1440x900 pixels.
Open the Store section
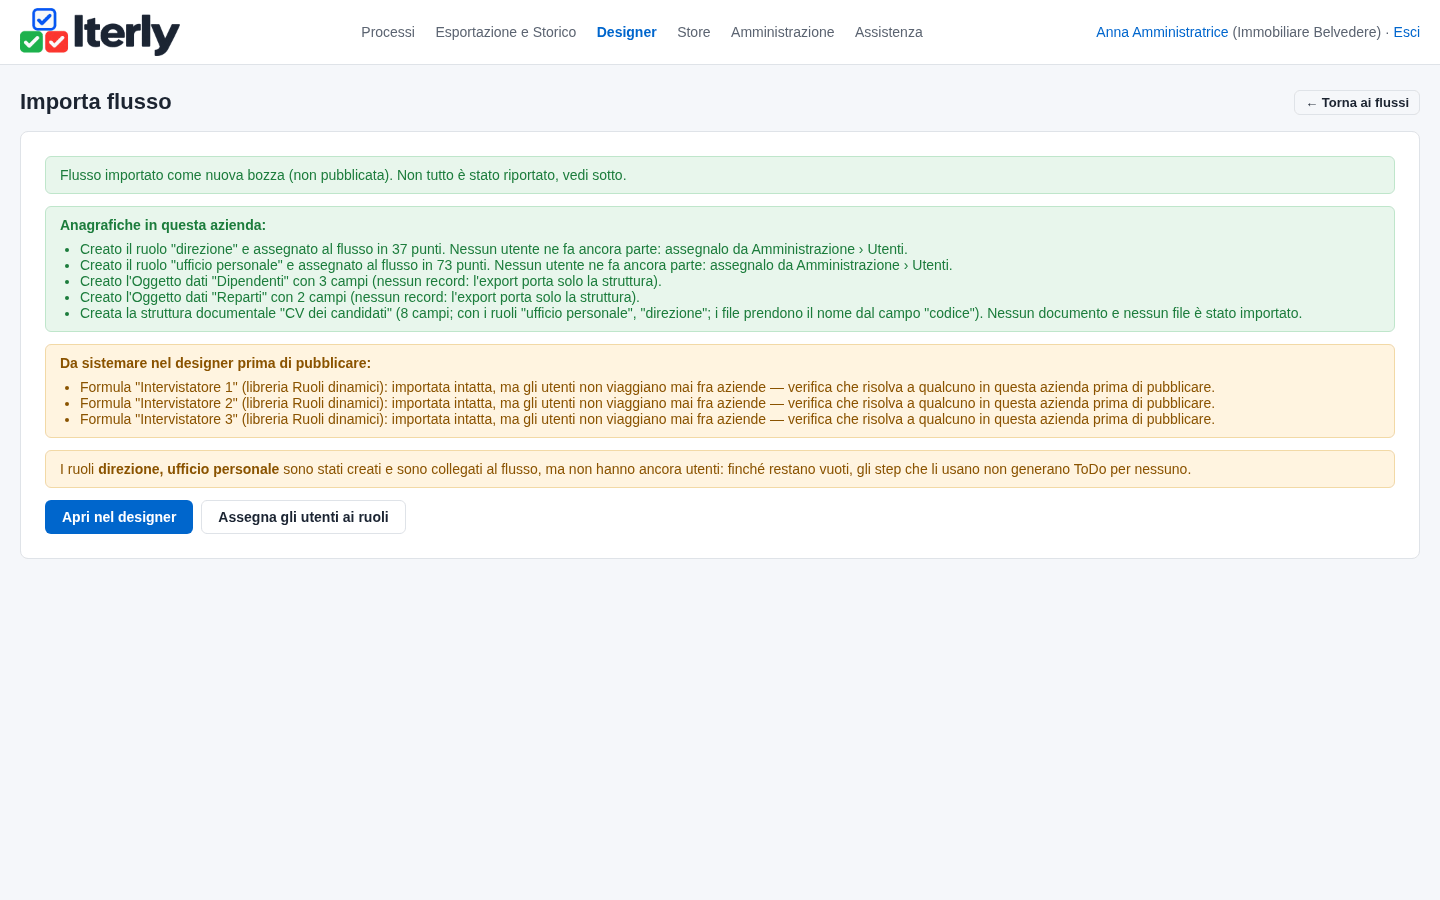(x=694, y=32)
